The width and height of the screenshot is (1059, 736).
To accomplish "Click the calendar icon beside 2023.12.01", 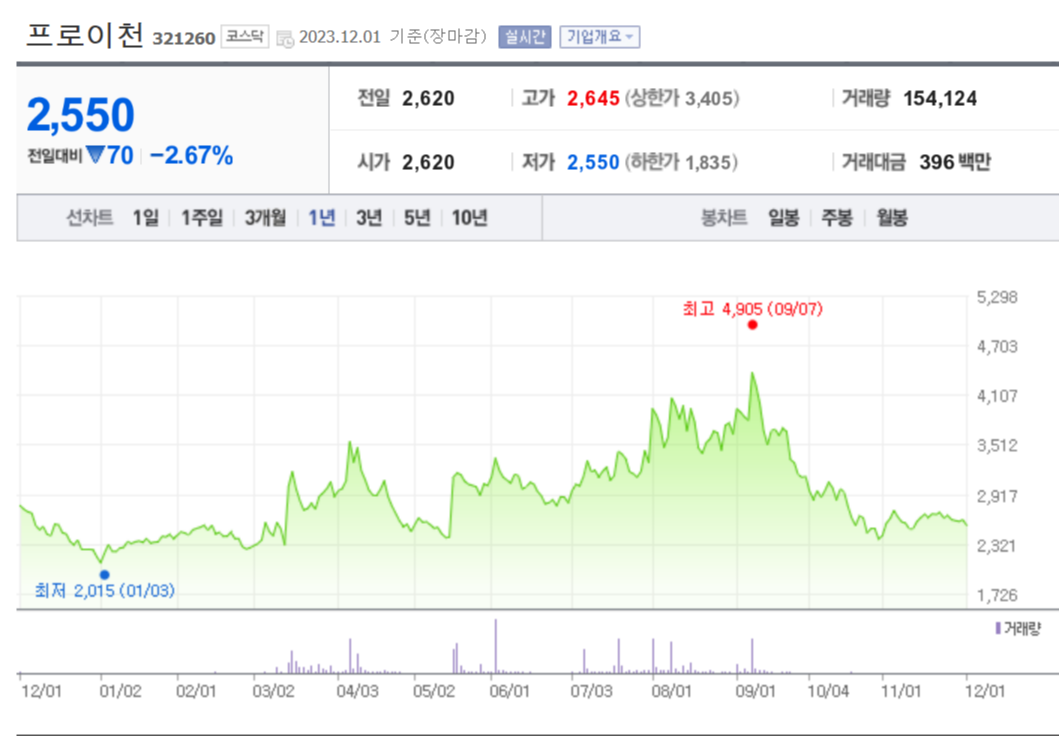I will pyautogui.click(x=285, y=38).
